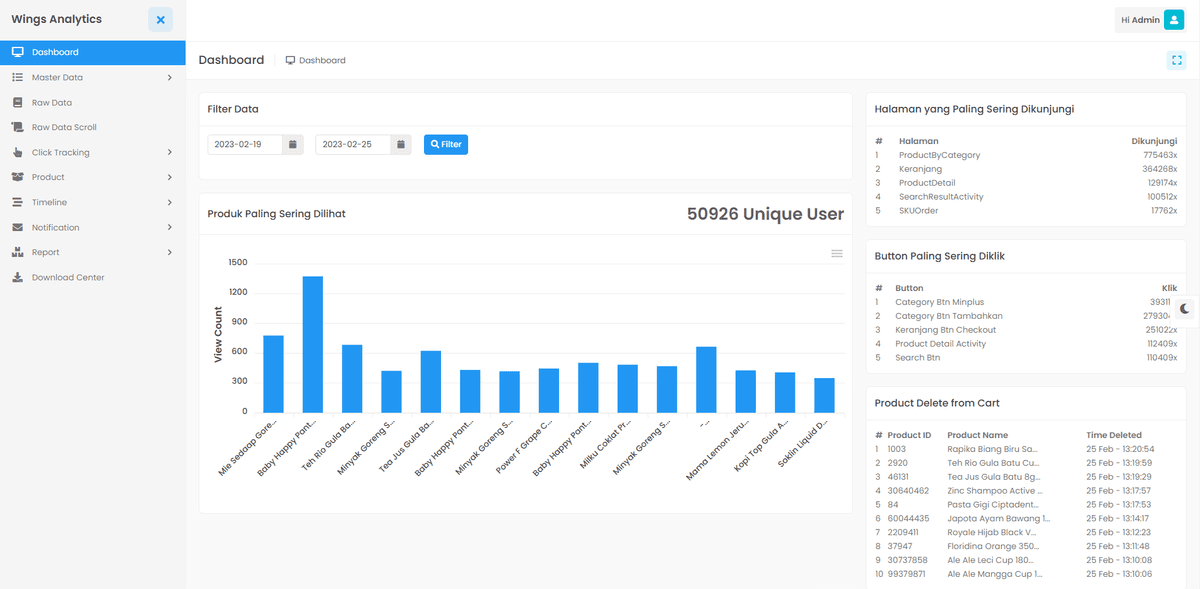Expand the Master Data submenu
Viewport: 1200px width, 589px height.
[169, 77]
